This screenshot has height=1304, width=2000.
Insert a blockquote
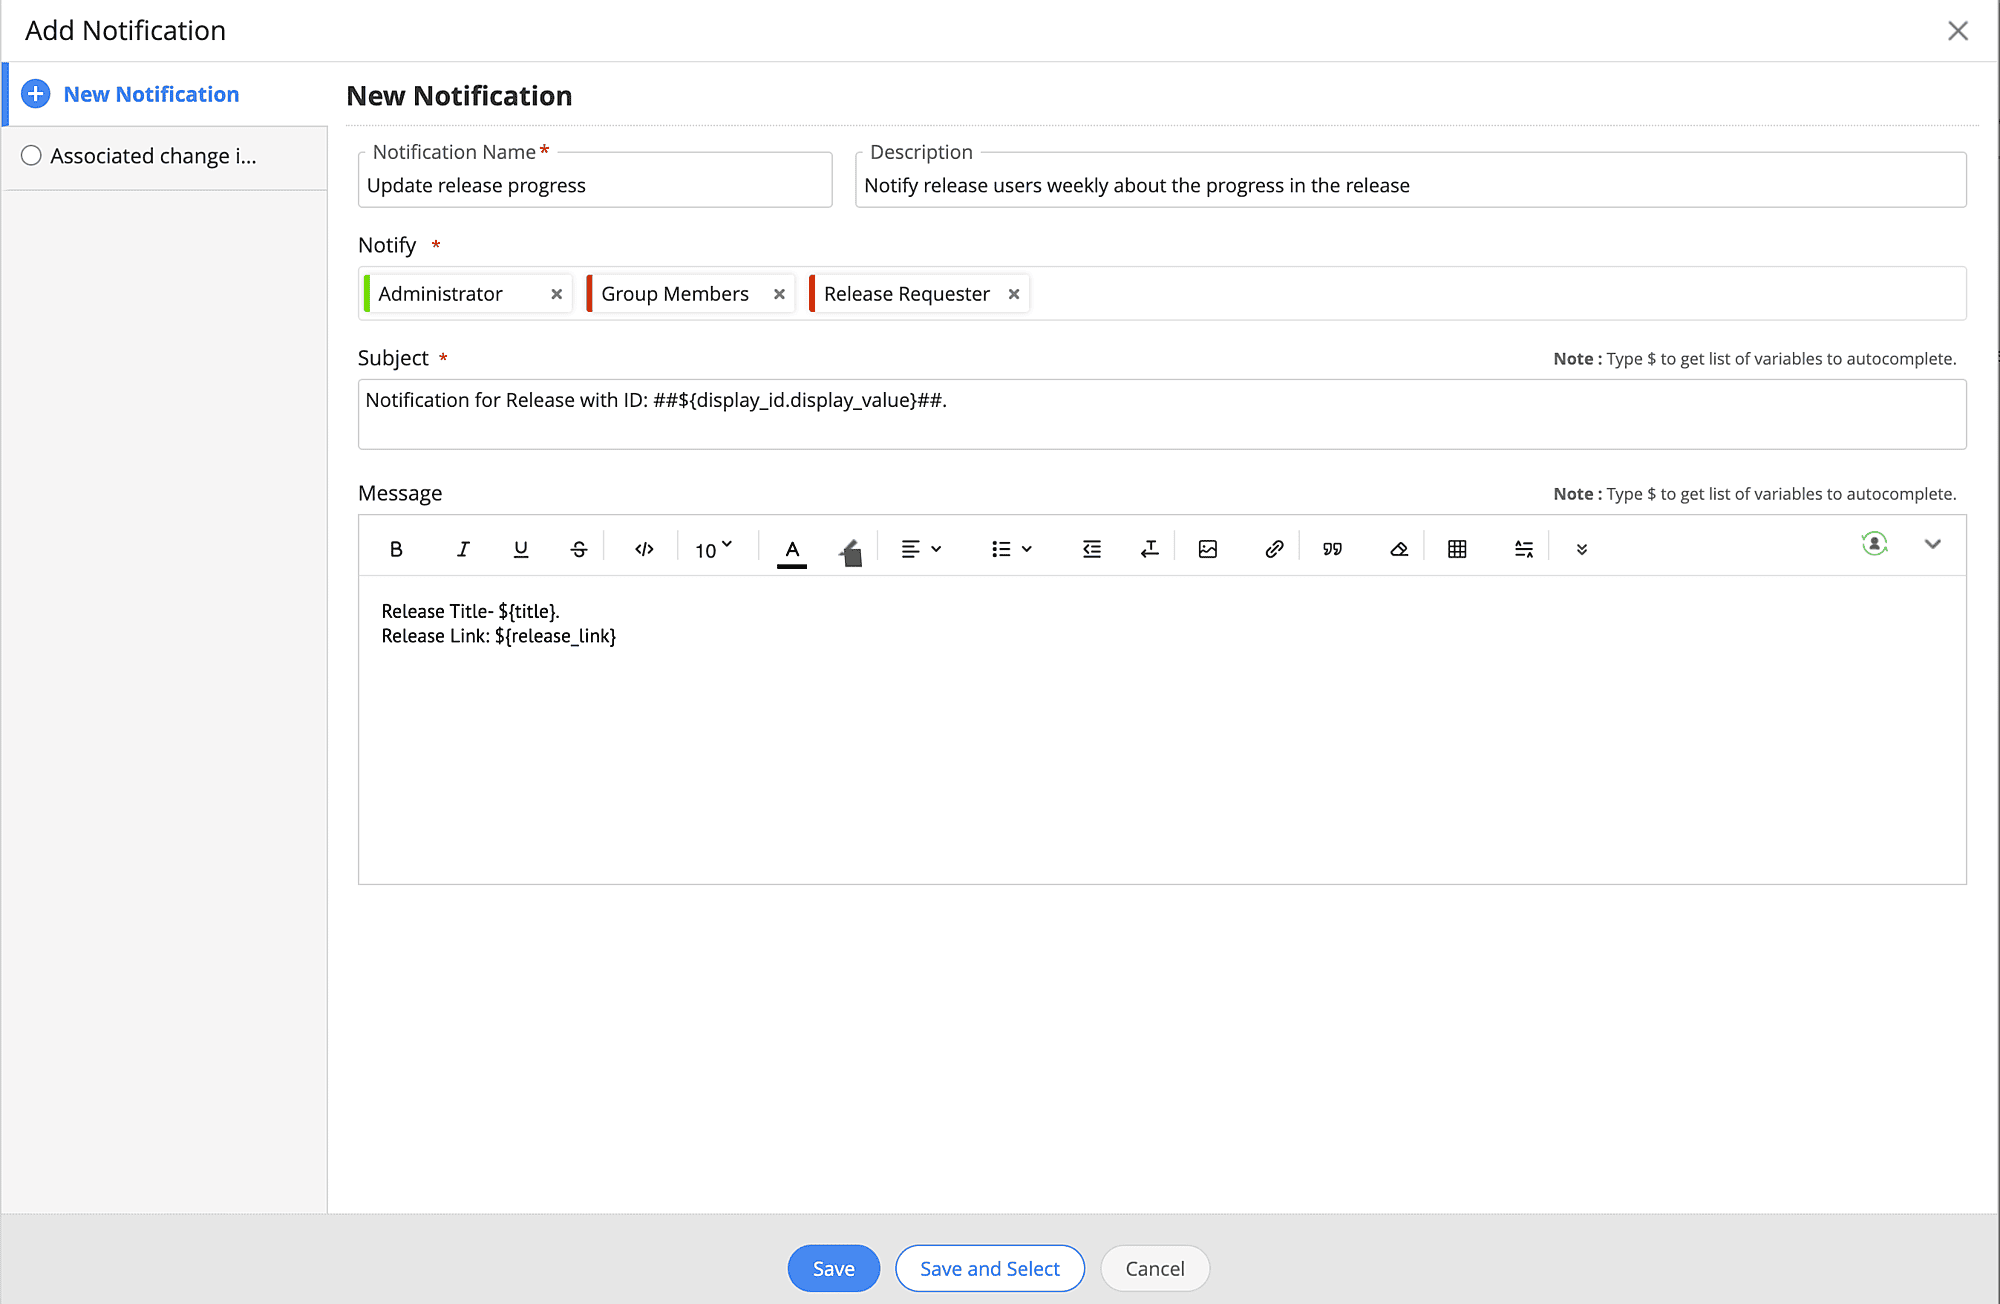point(1332,549)
